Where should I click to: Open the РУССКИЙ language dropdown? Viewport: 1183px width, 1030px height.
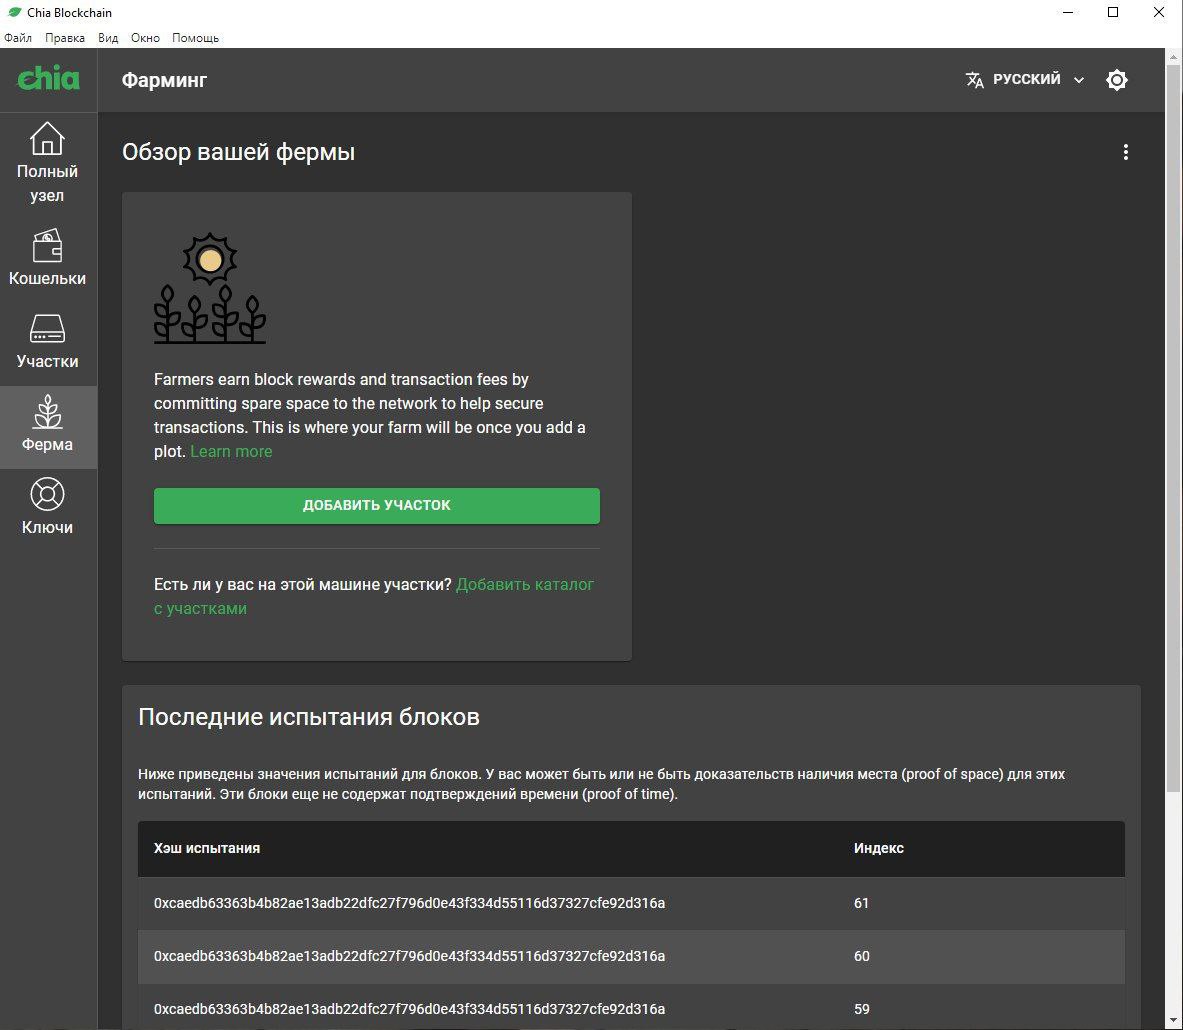(1025, 80)
